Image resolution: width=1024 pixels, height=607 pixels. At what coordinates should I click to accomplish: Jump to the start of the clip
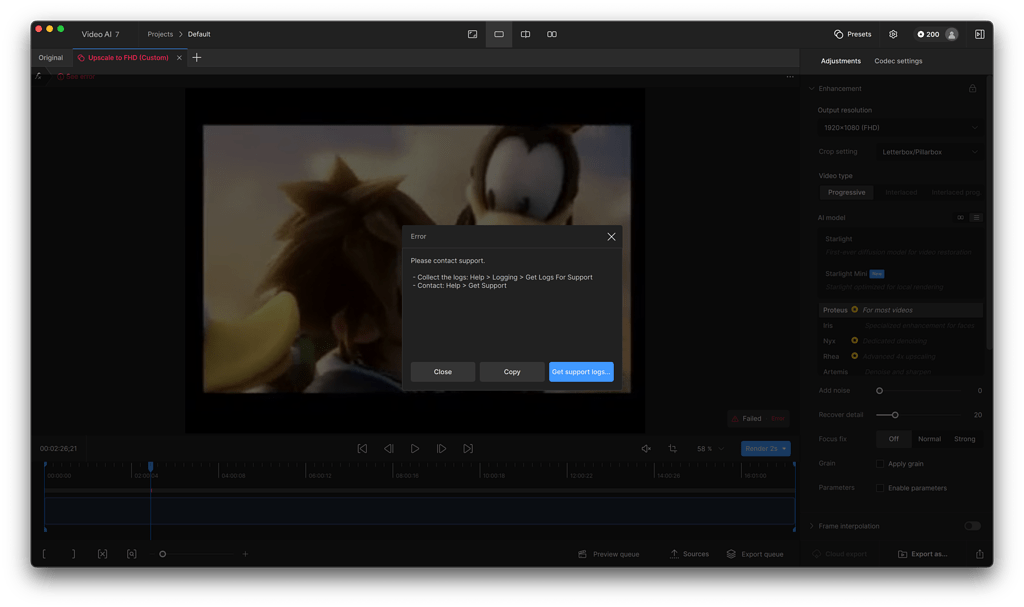pos(362,448)
